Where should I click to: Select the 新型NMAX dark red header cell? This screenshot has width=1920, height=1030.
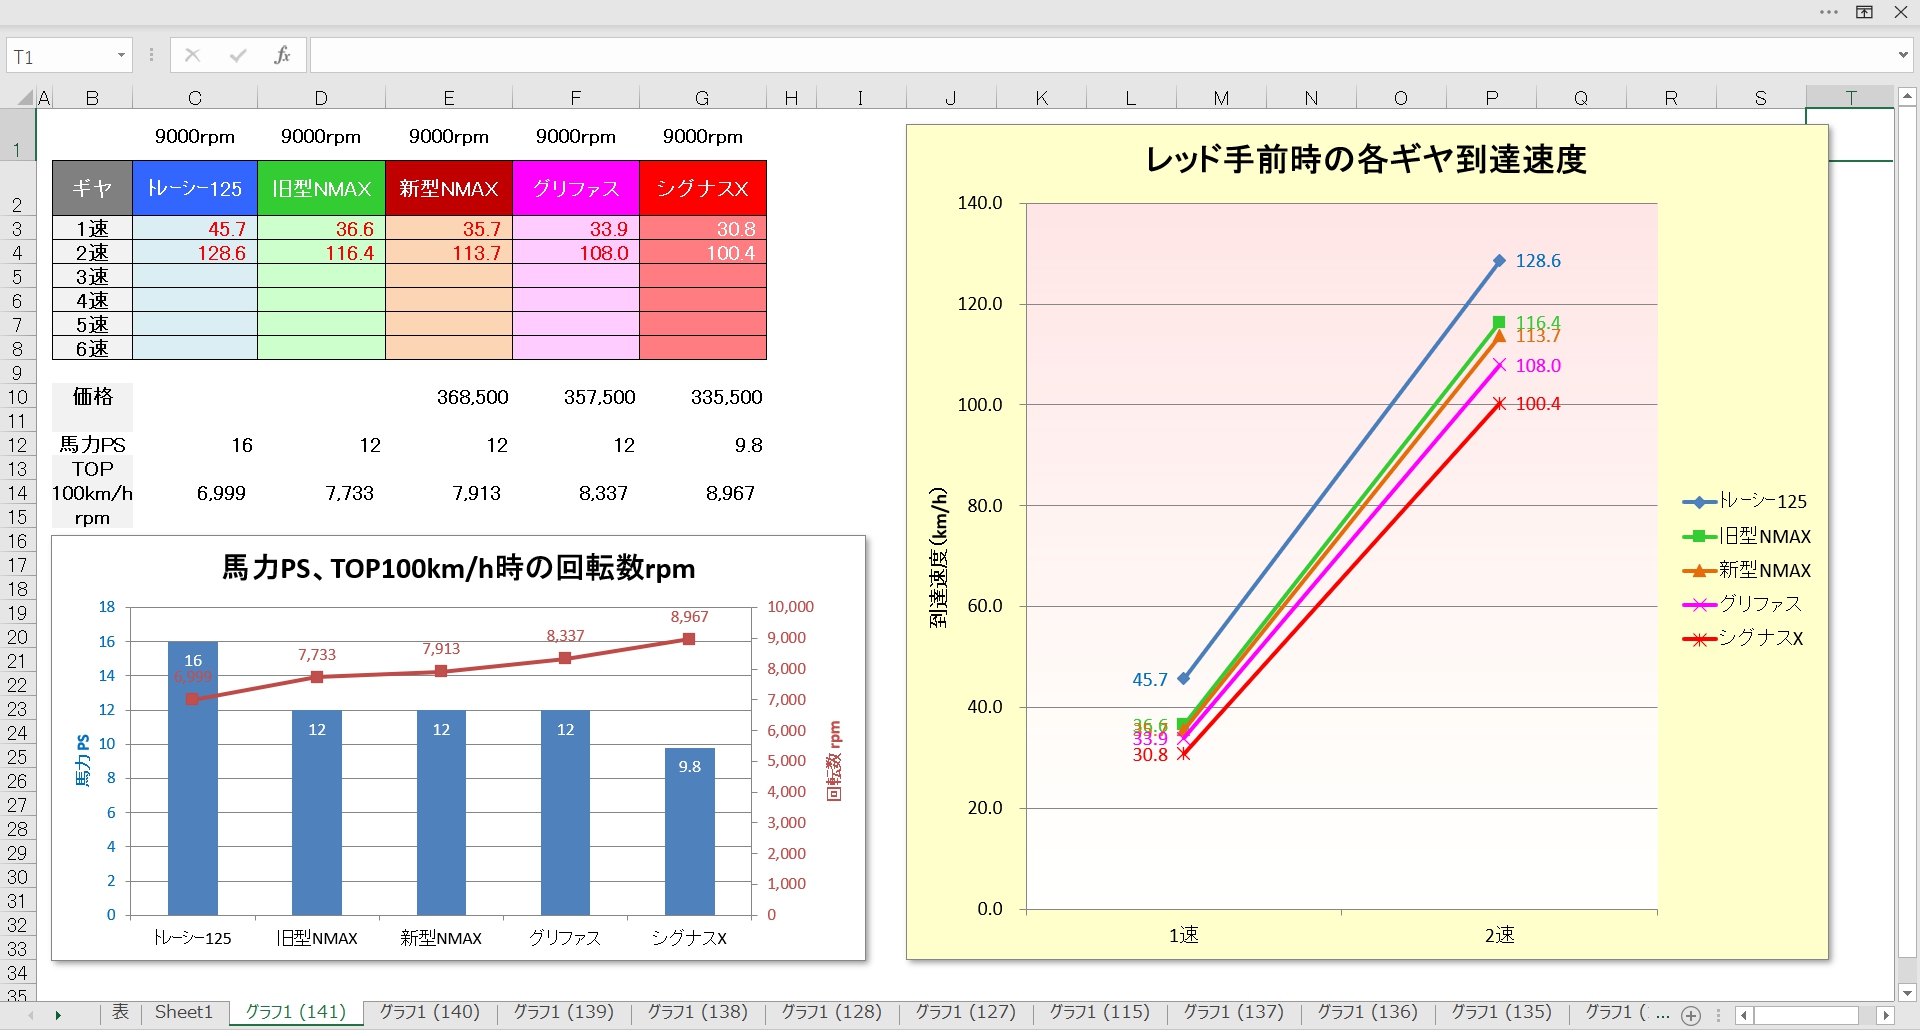(449, 188)
